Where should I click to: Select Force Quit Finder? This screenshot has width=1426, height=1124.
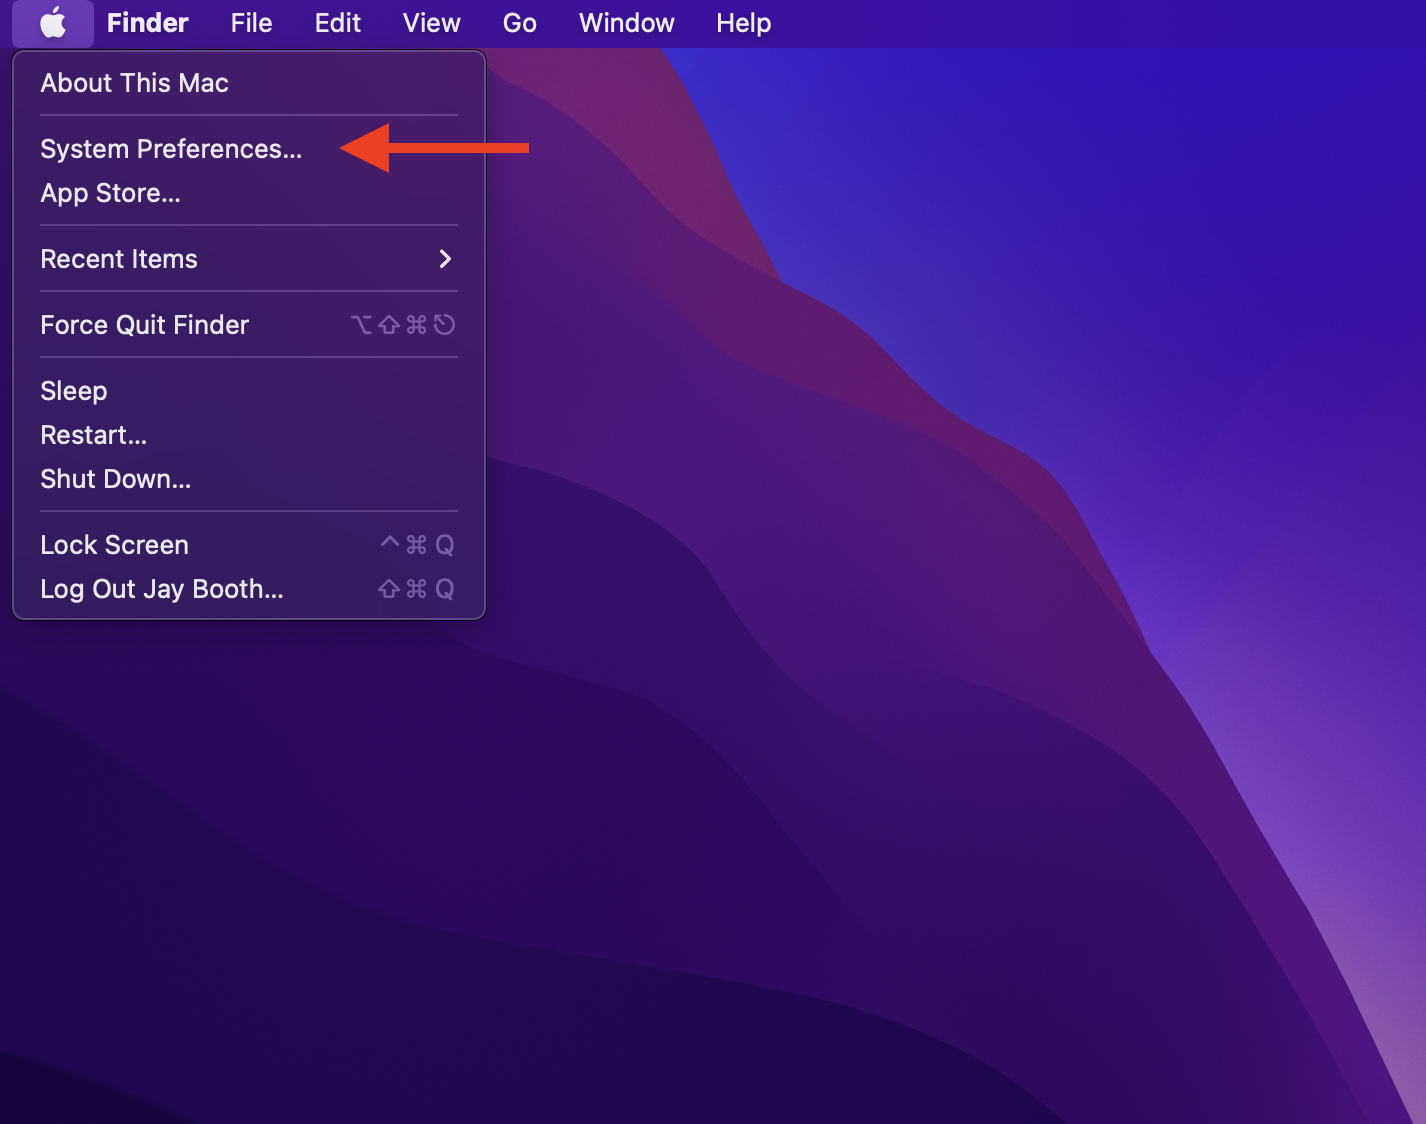point(144,324)
